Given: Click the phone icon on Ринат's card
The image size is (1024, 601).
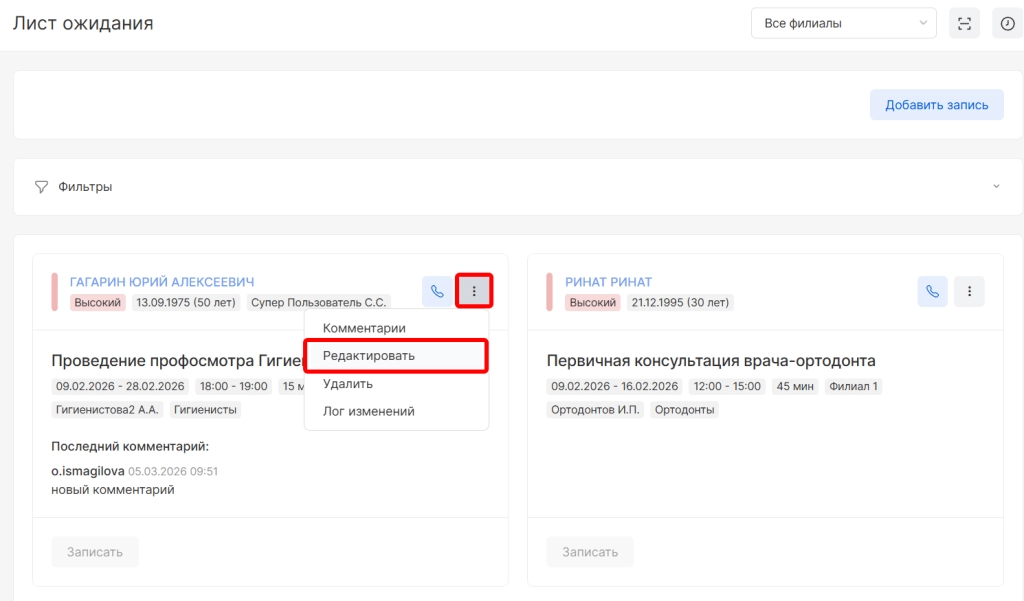Looking at the screenshot, I should (932, 291).
